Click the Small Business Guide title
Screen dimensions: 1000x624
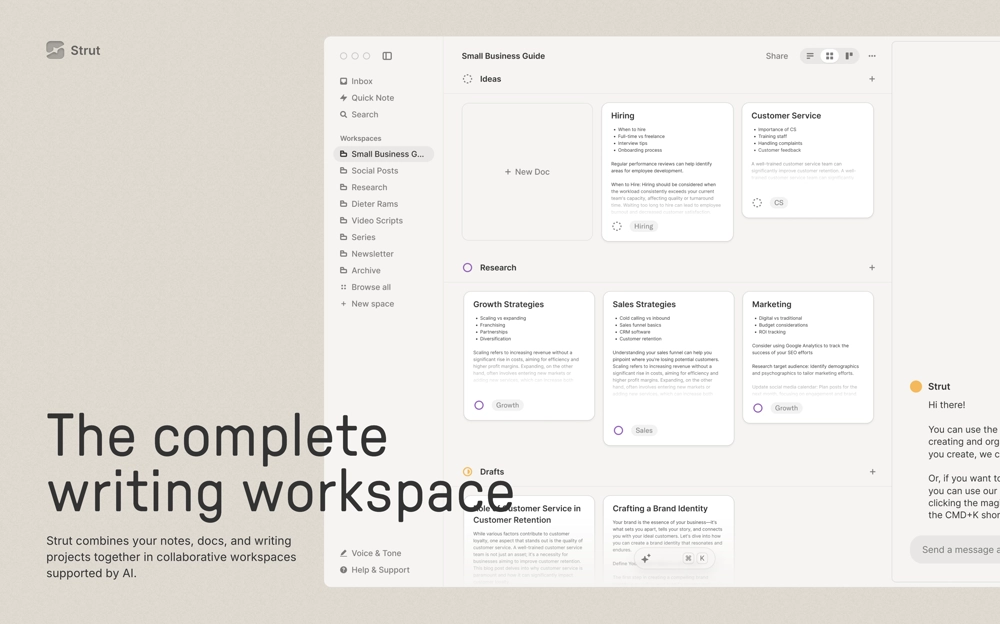tap(503, 56)
